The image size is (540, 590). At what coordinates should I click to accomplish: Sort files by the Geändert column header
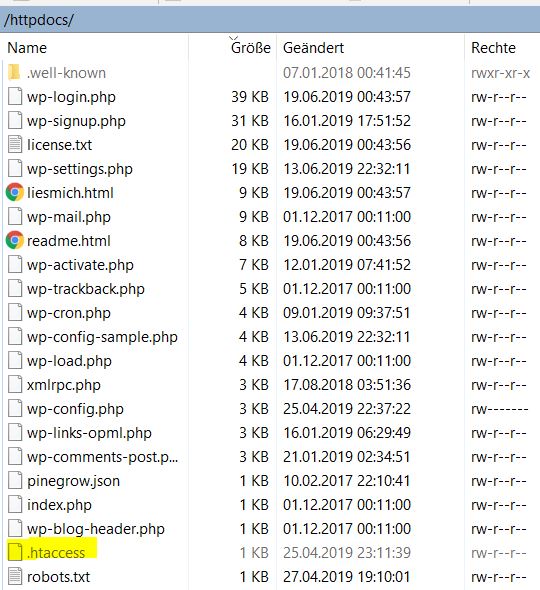coord(313,48)
